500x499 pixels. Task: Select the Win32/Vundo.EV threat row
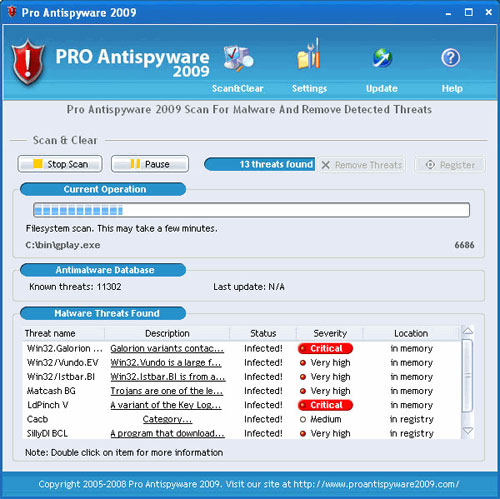click(x=242, y=363)
